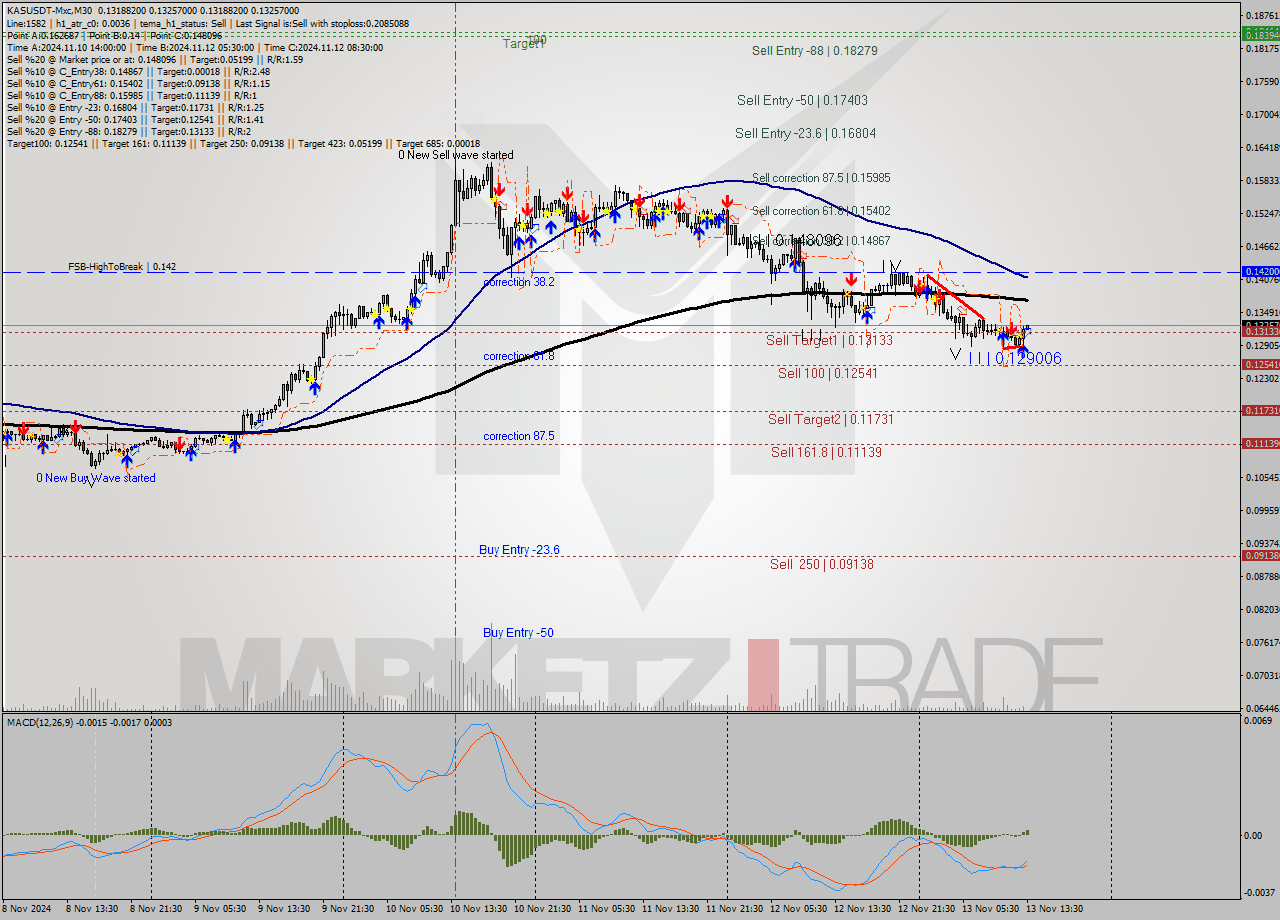The width and height of the screenshot is (1280, 920).
Task: Select the red 0.09138 price tag
Action: coord(1259,556)
